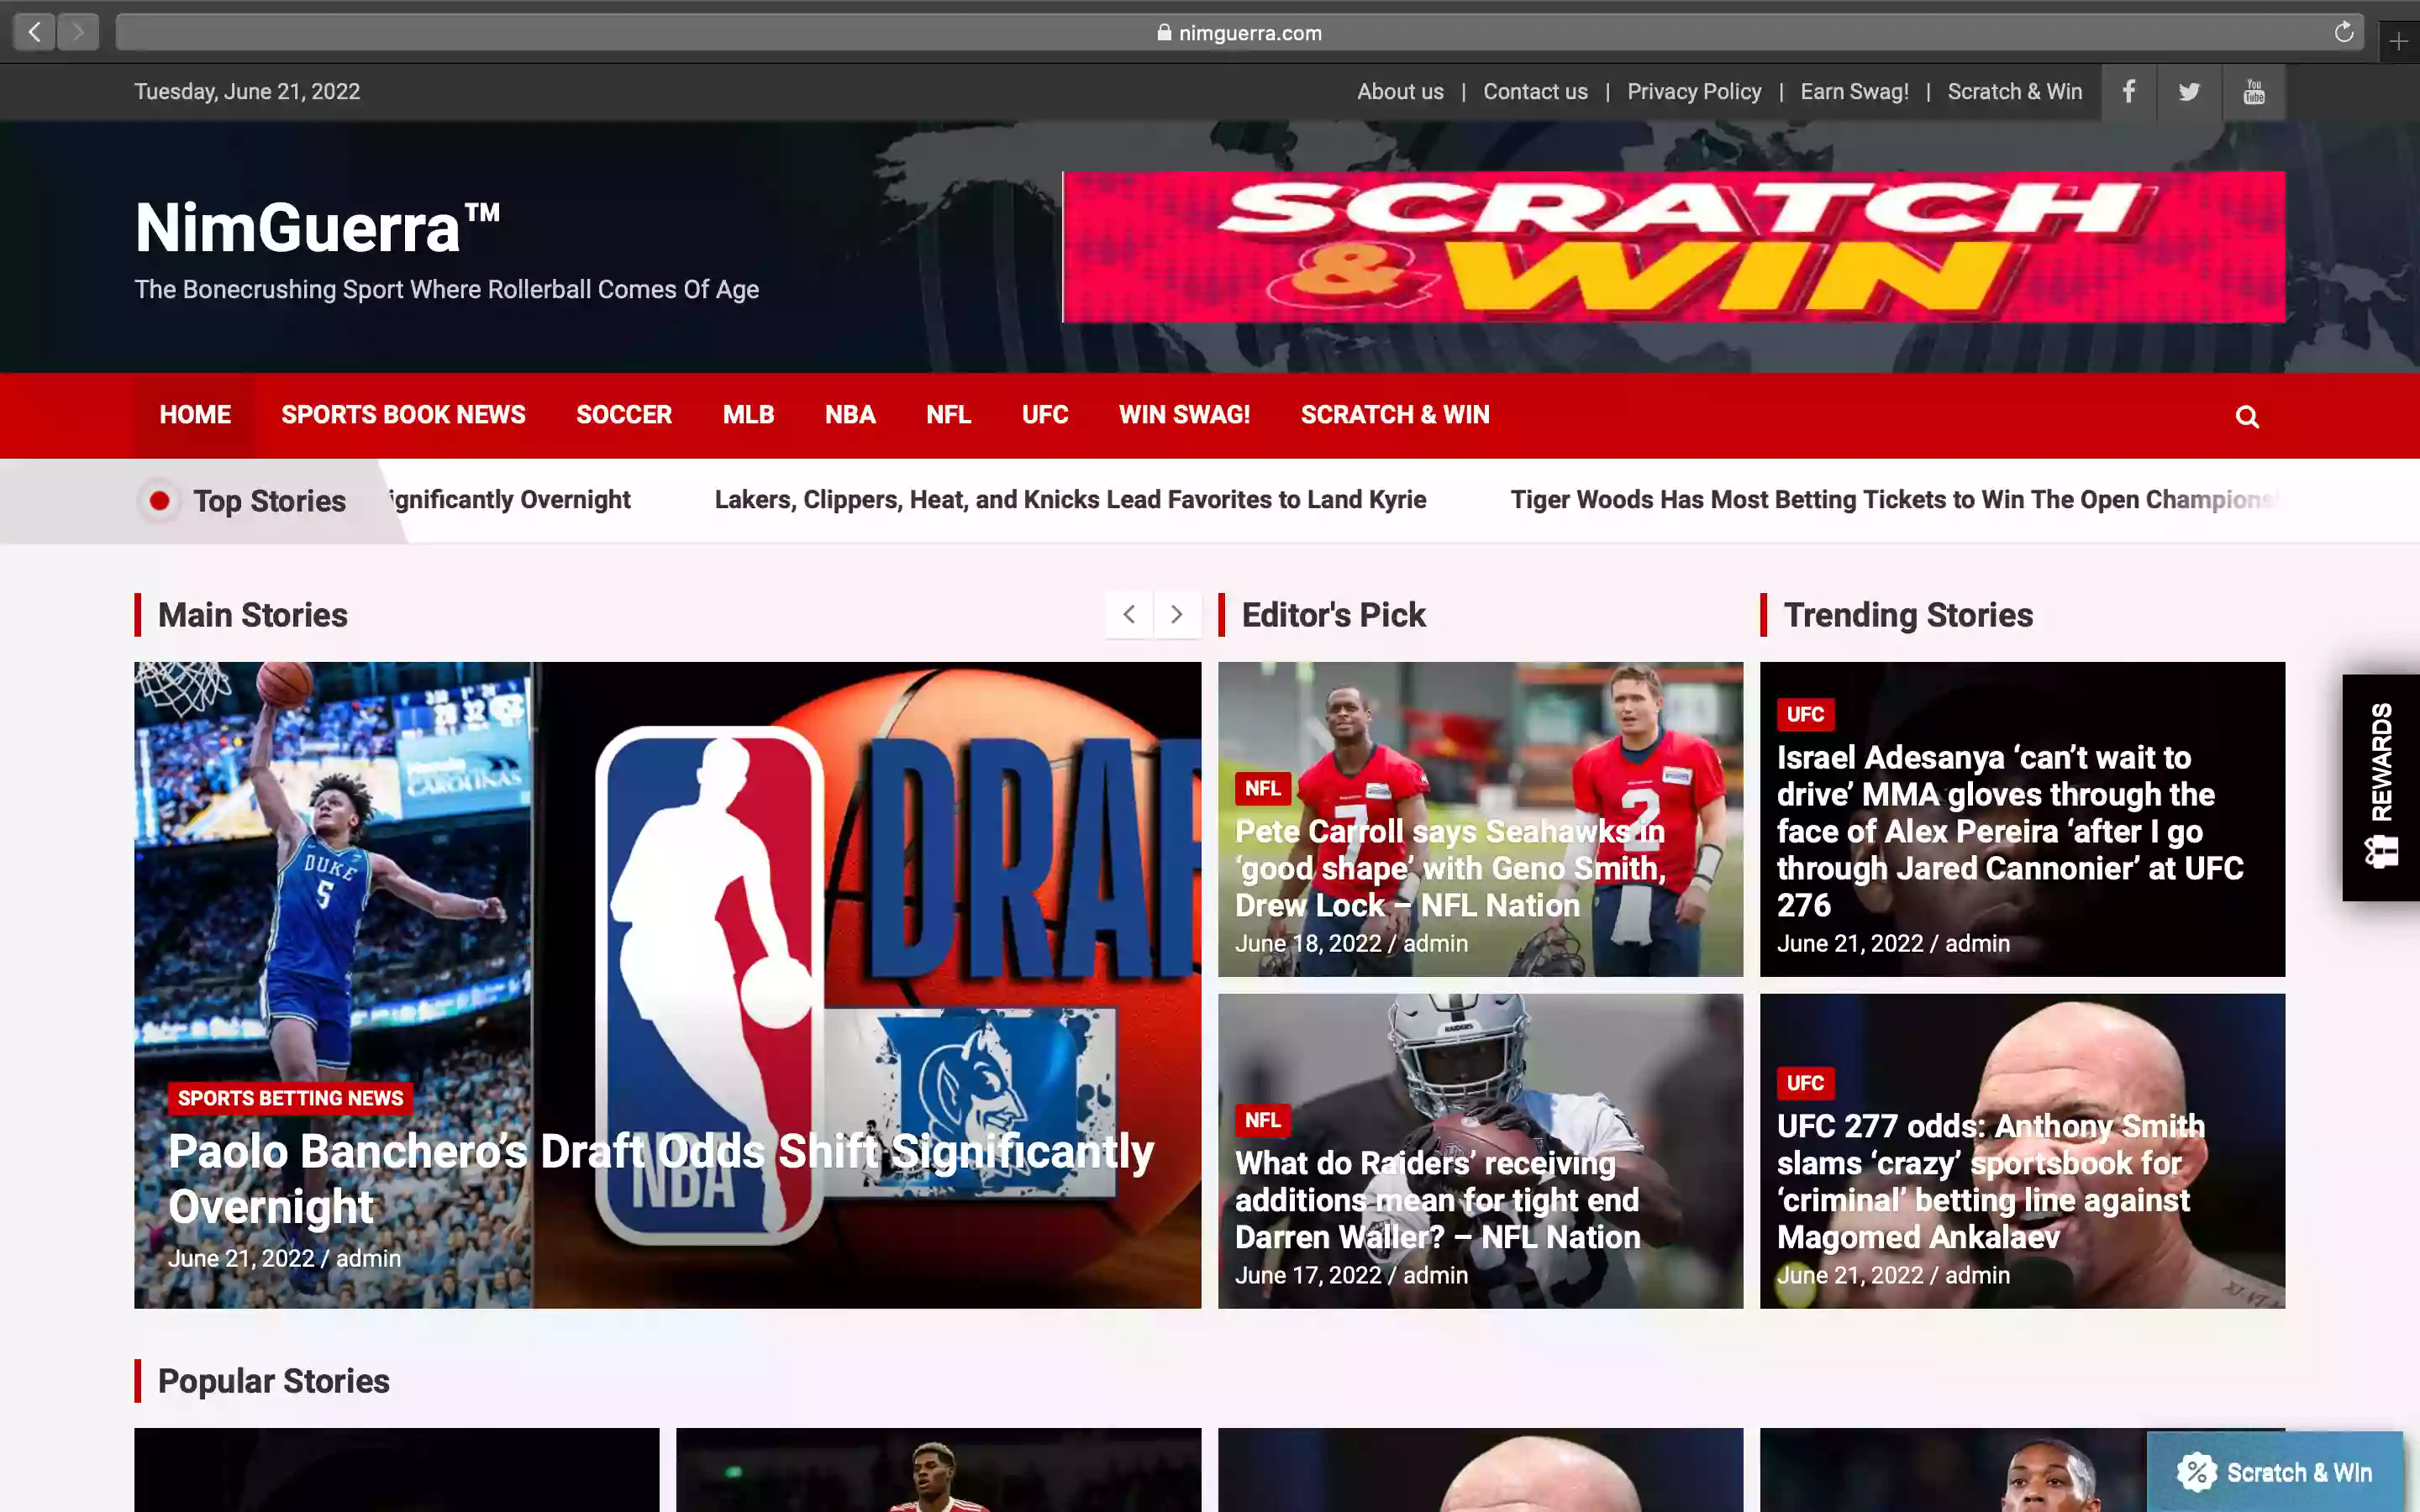Click the search magnifier in red navbar

[2247, 416]
